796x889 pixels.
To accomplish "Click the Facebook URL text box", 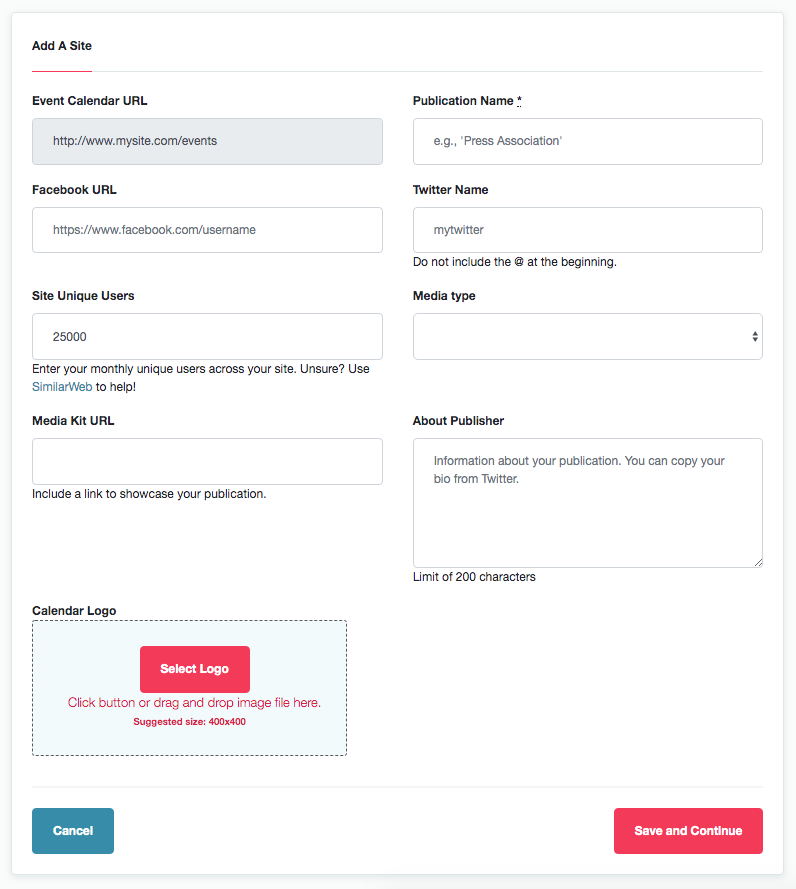I will click(x=207, y=230).
